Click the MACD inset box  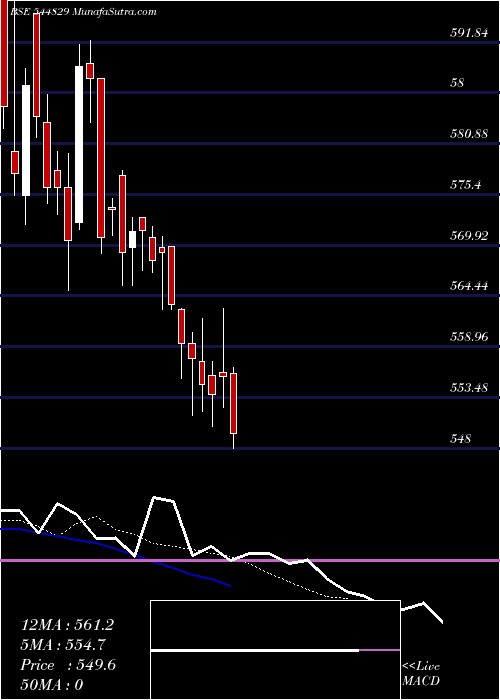tap(275, 650)
